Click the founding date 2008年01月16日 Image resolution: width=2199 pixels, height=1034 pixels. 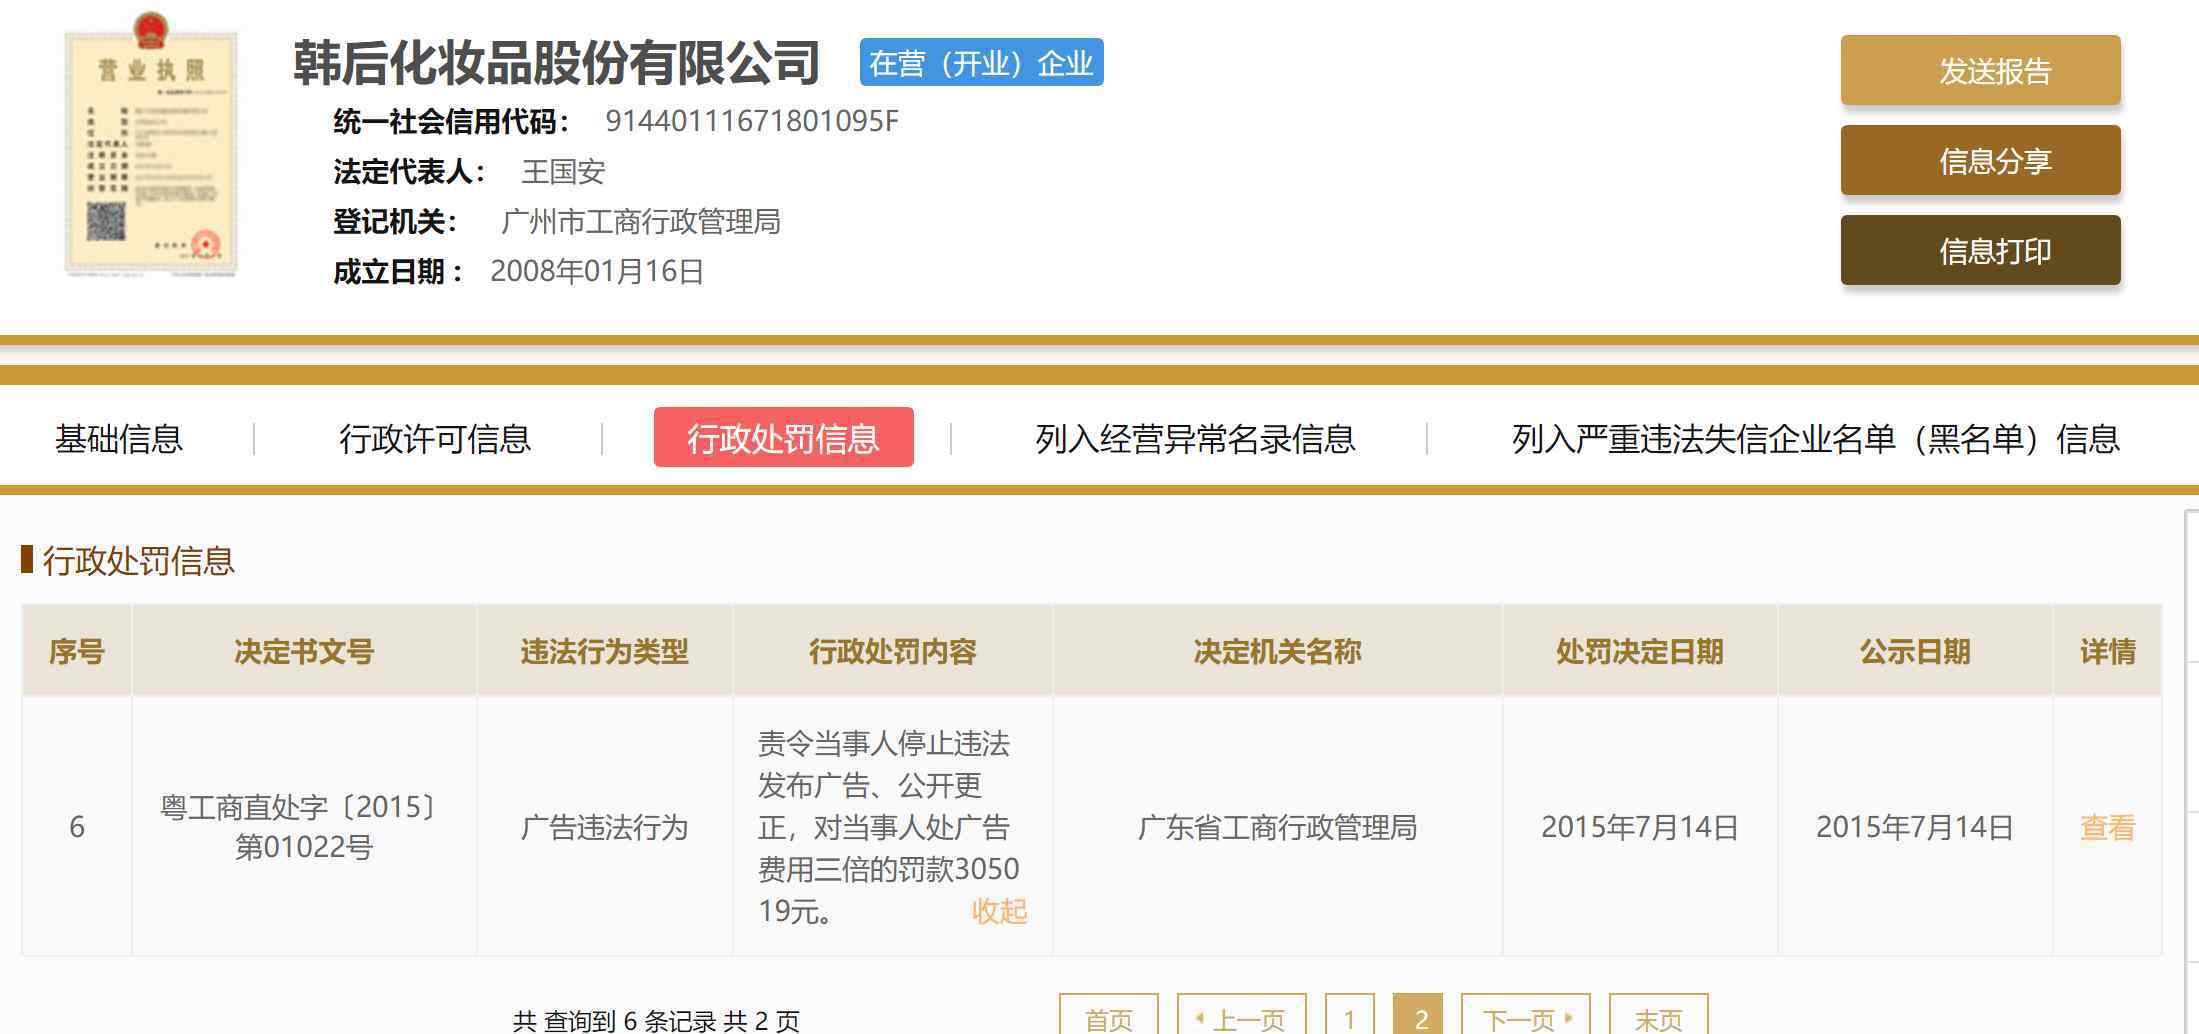click(597, 271)
